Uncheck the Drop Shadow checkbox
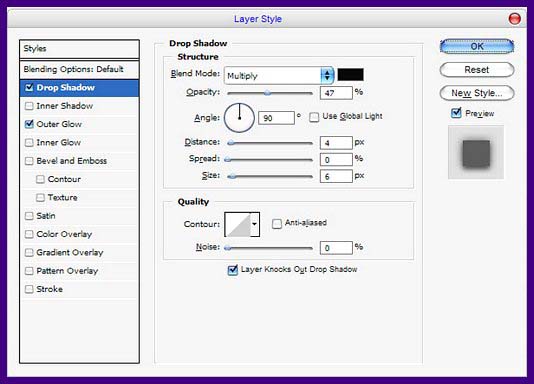Viewport: 534px width, 384px height. click(x=29, y=87)
